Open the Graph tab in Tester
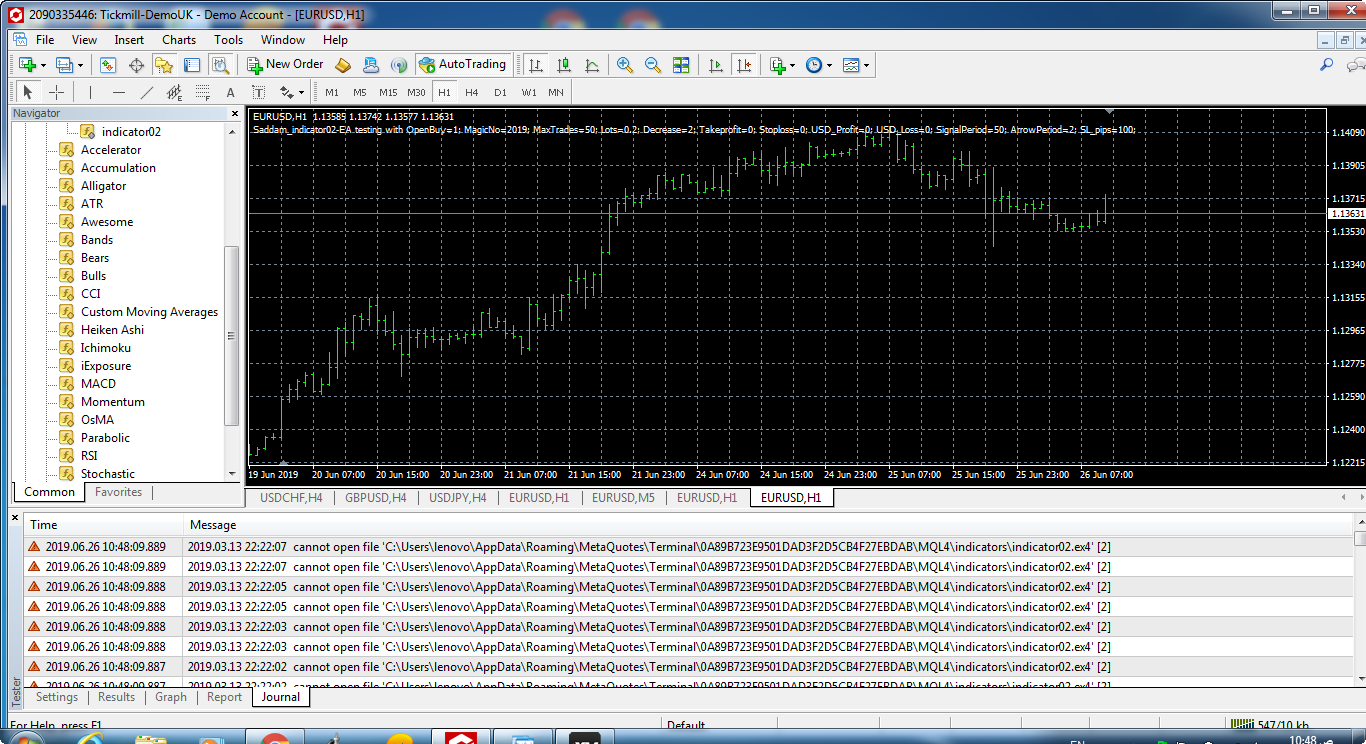 click(171, 697)
